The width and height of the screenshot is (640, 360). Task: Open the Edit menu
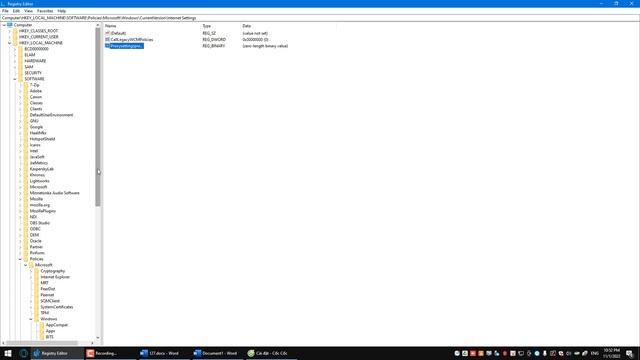(16, 11)
